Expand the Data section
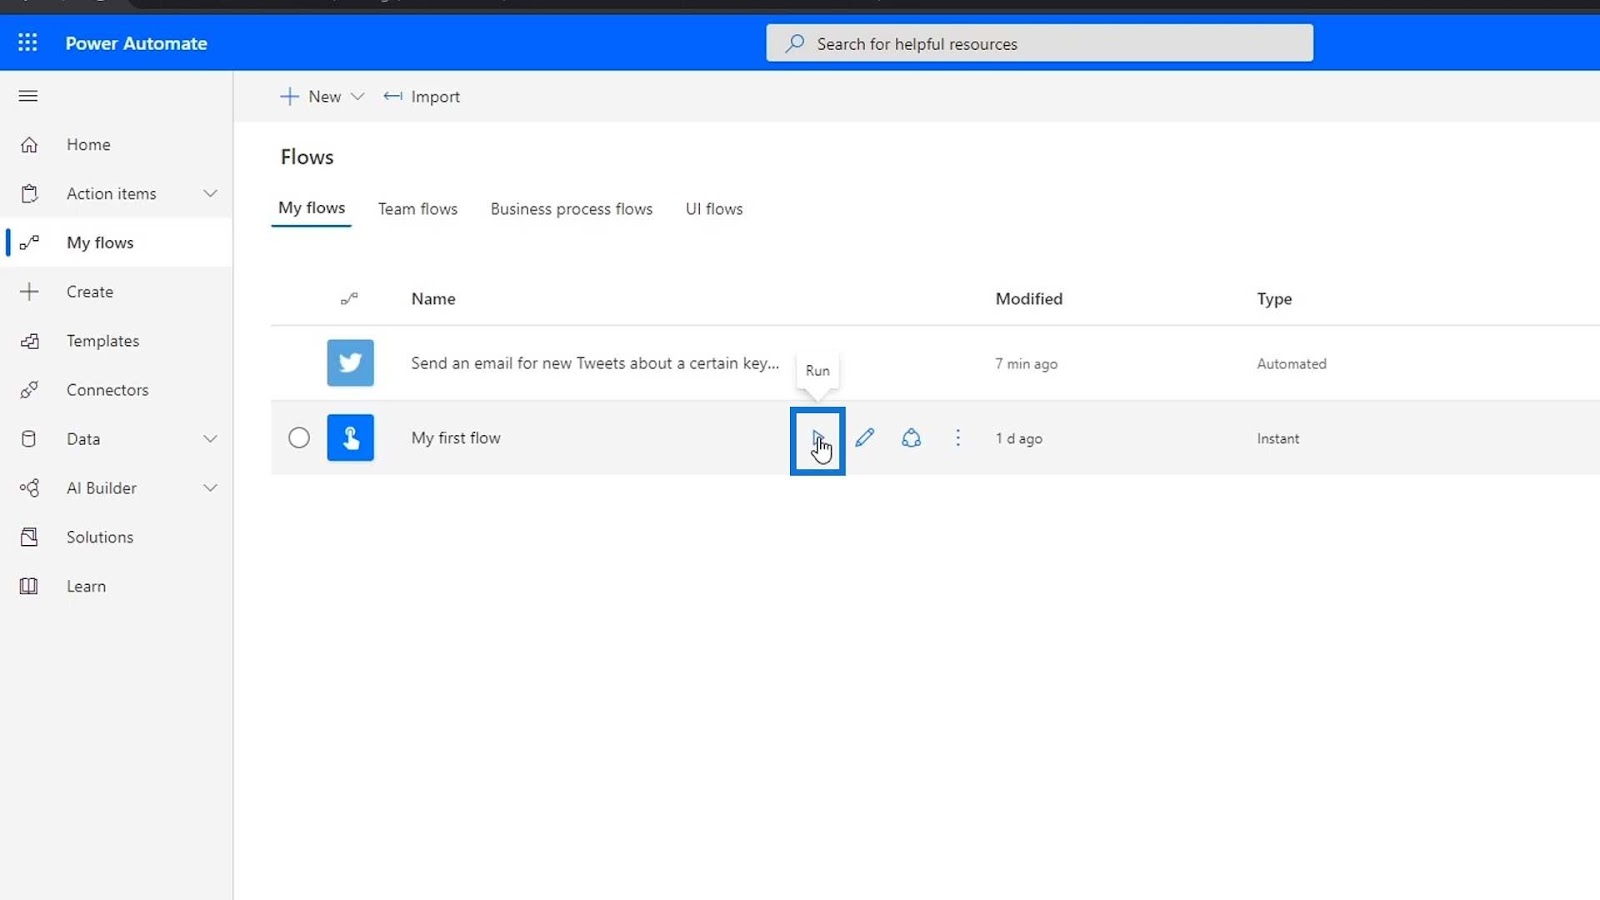The width and height of the screenshot is (1600, 900). 210,439
